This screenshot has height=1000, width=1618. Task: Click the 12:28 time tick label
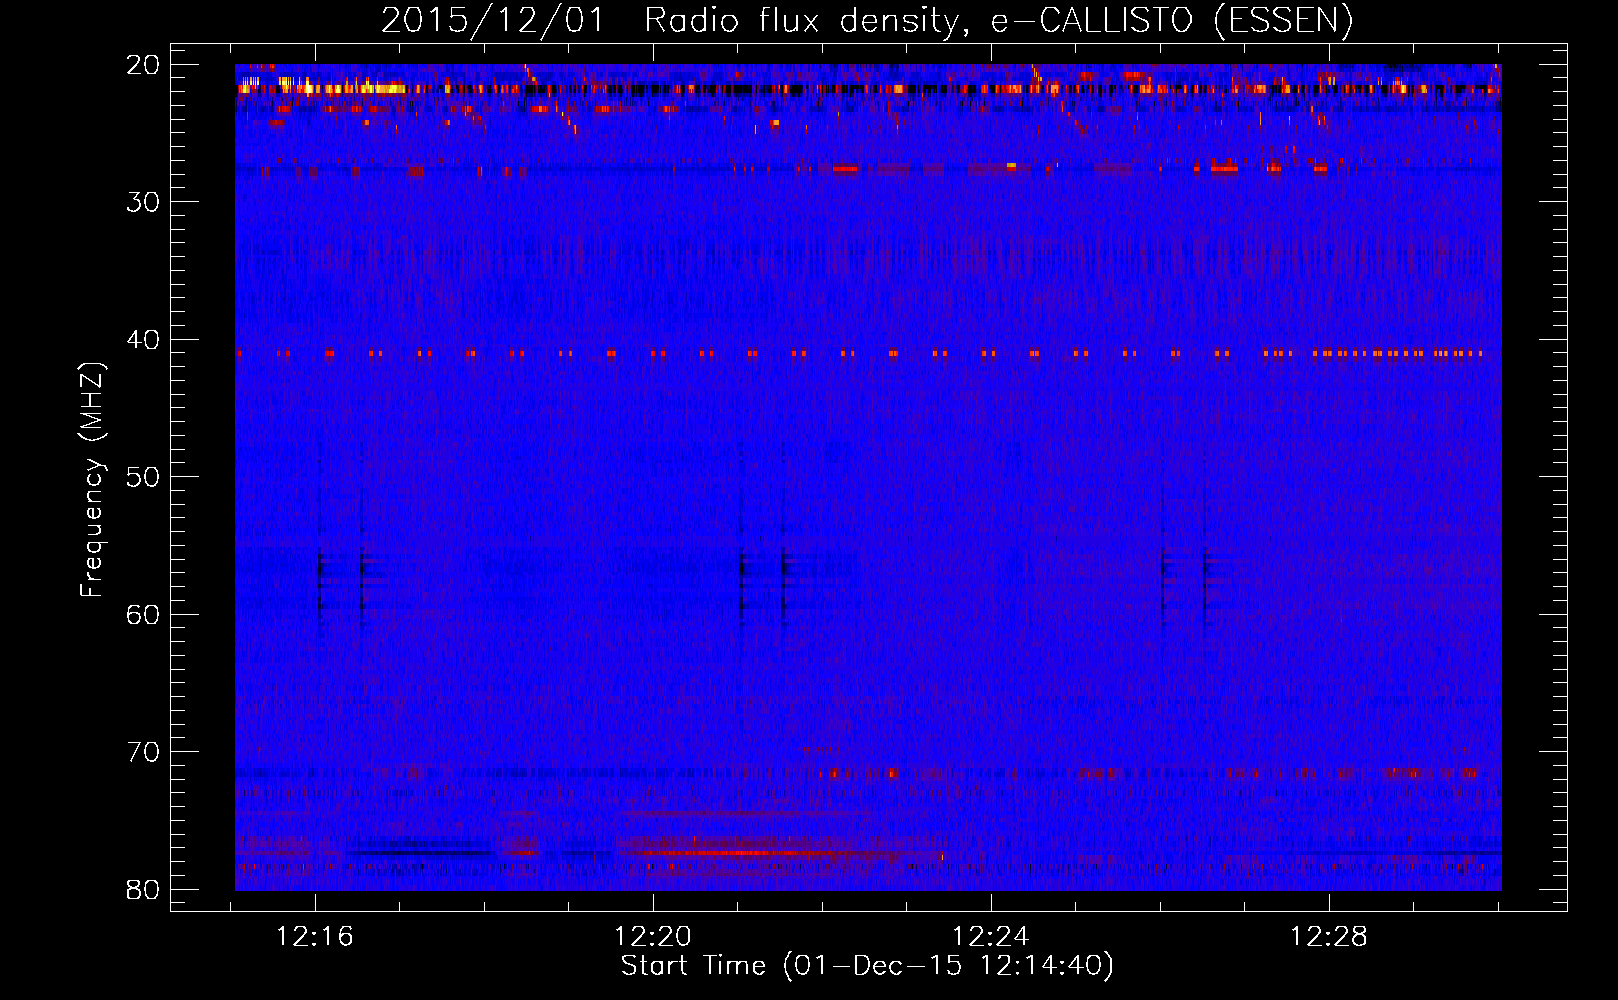pos(1329,937)
